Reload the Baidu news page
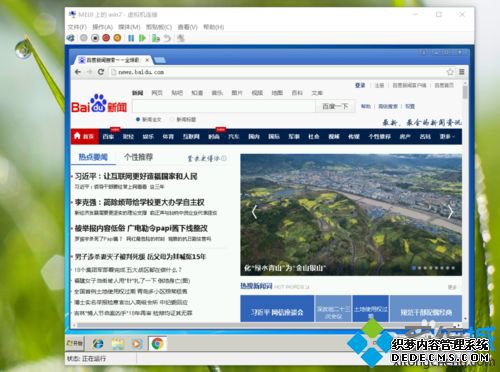The width and height of the screenshot is (500, 372). 101,72
